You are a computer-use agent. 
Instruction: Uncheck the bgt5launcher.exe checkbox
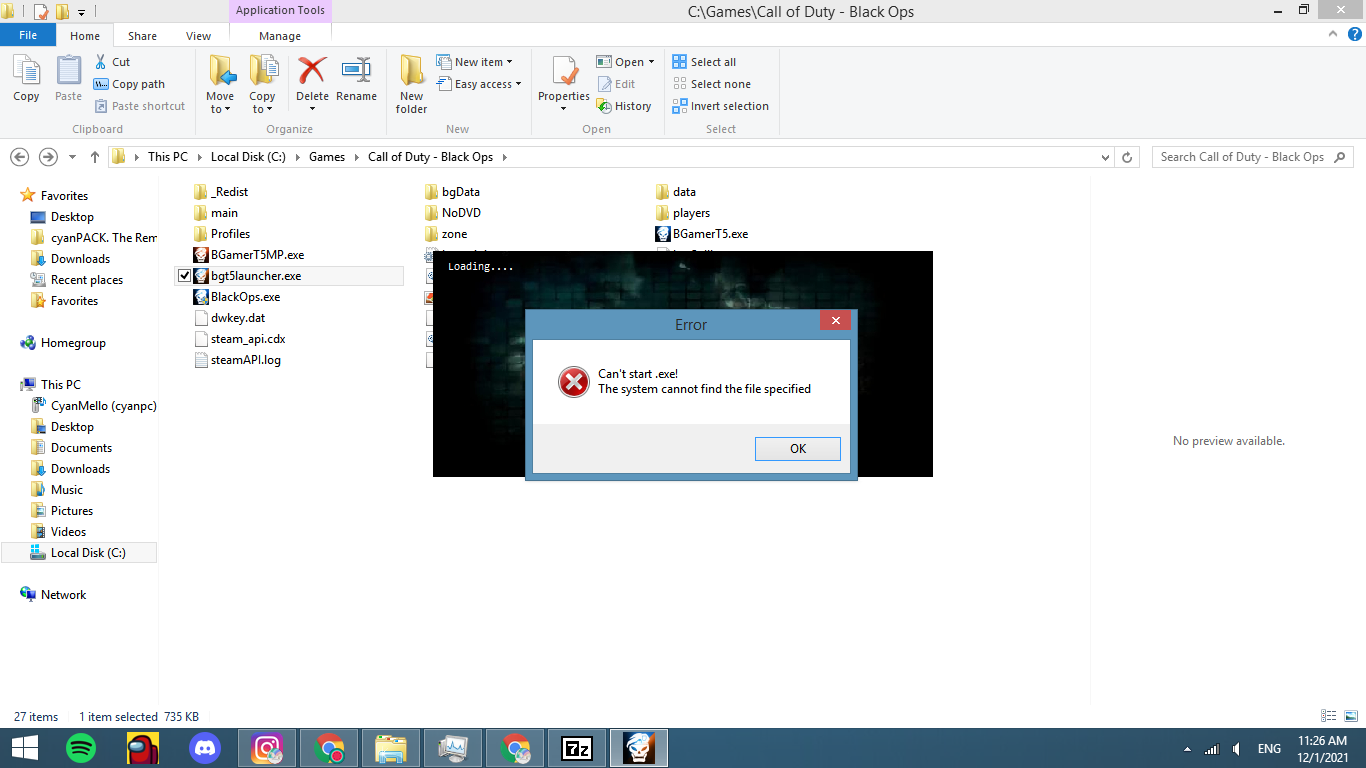184,276
